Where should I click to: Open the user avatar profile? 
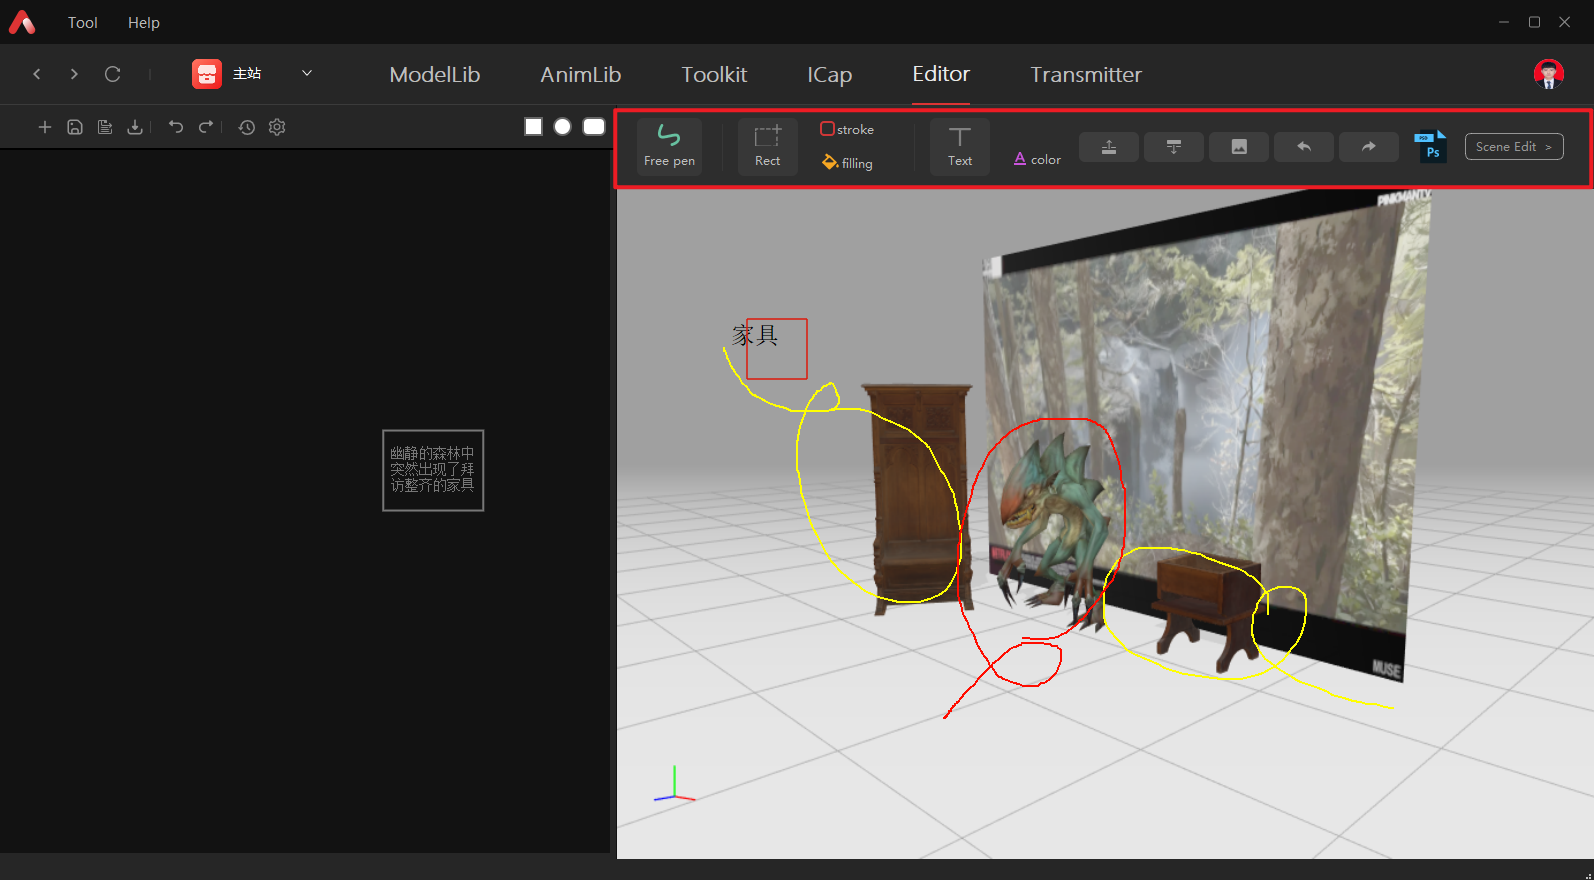pyautogui.click(x=1549, y=74)
